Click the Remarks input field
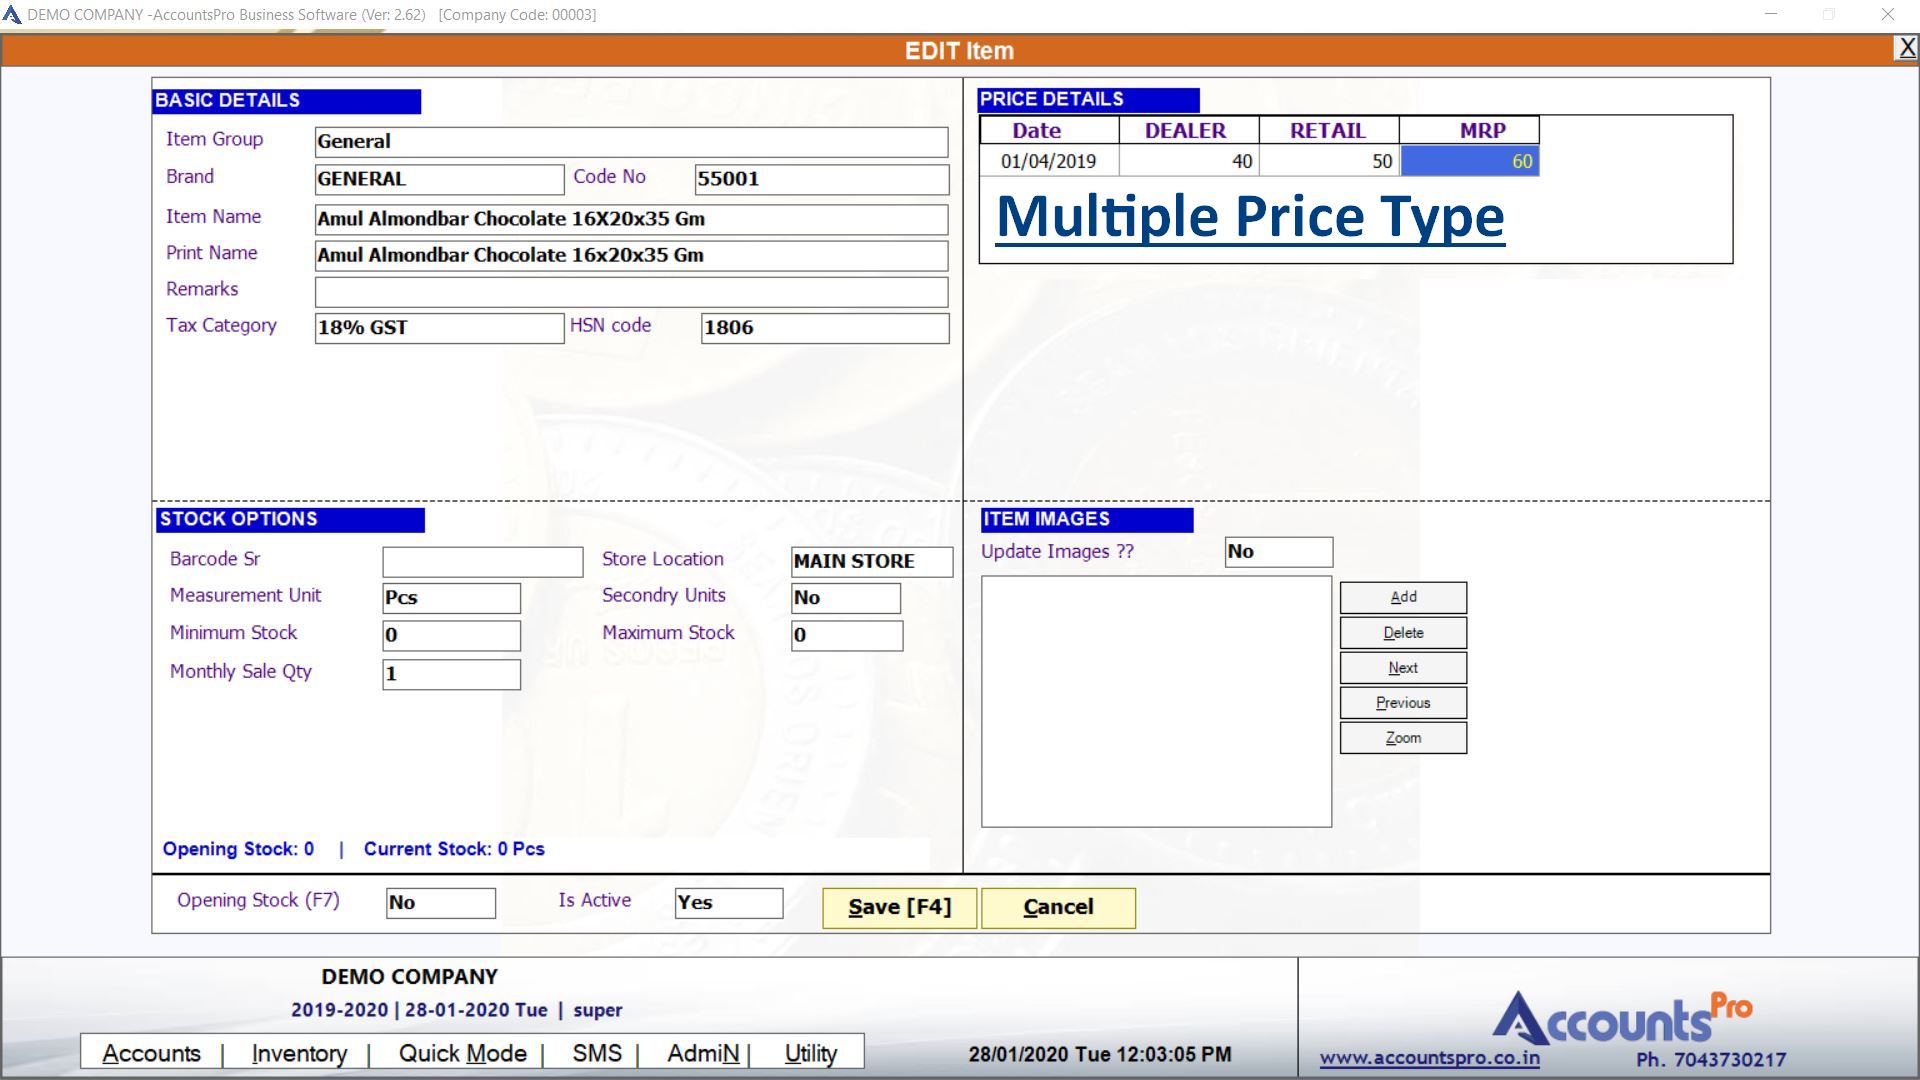 coord(630,291)
